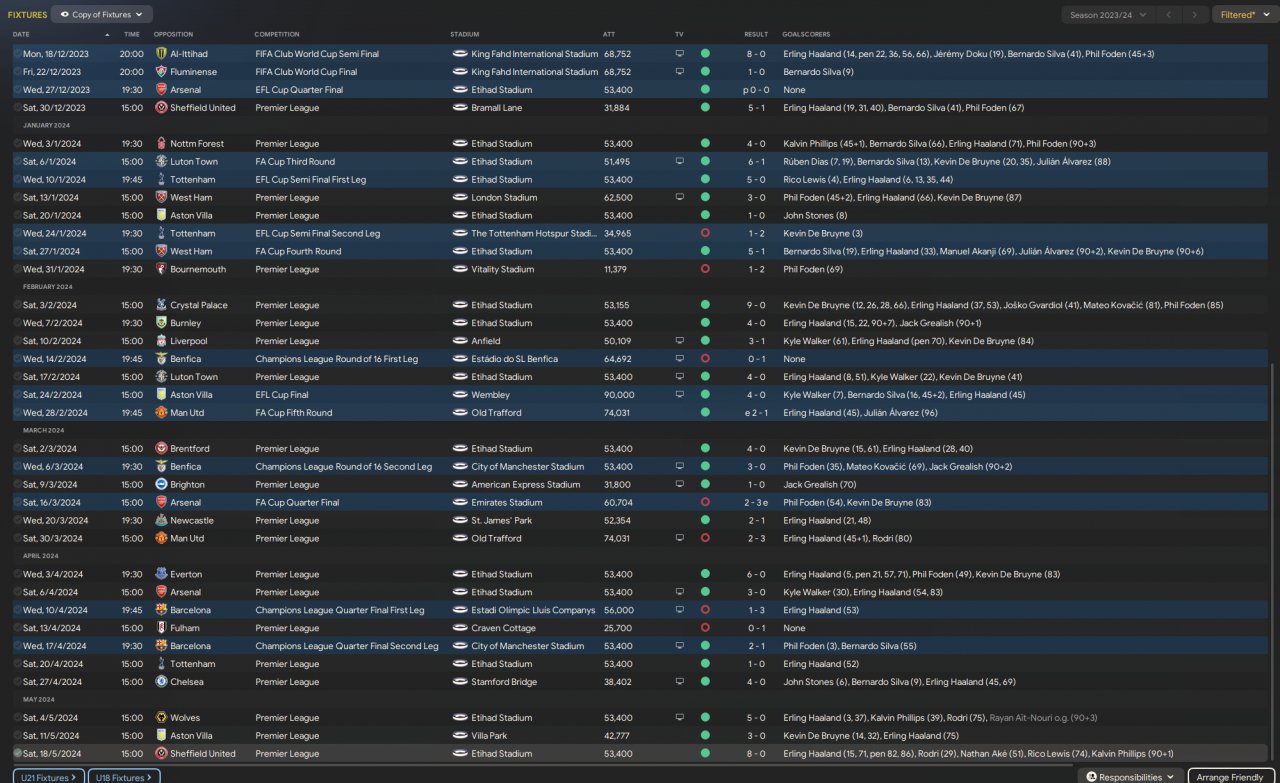Open the Copy of Fixtures view dropdown
1280x783 pixels.
102,15
